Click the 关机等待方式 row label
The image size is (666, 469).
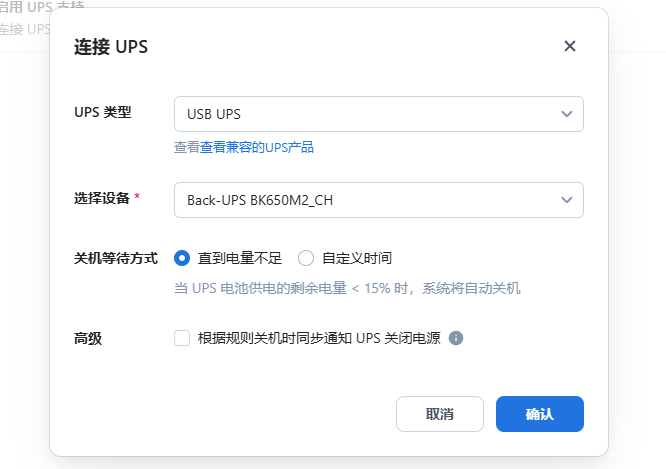[x=116, y=258]
